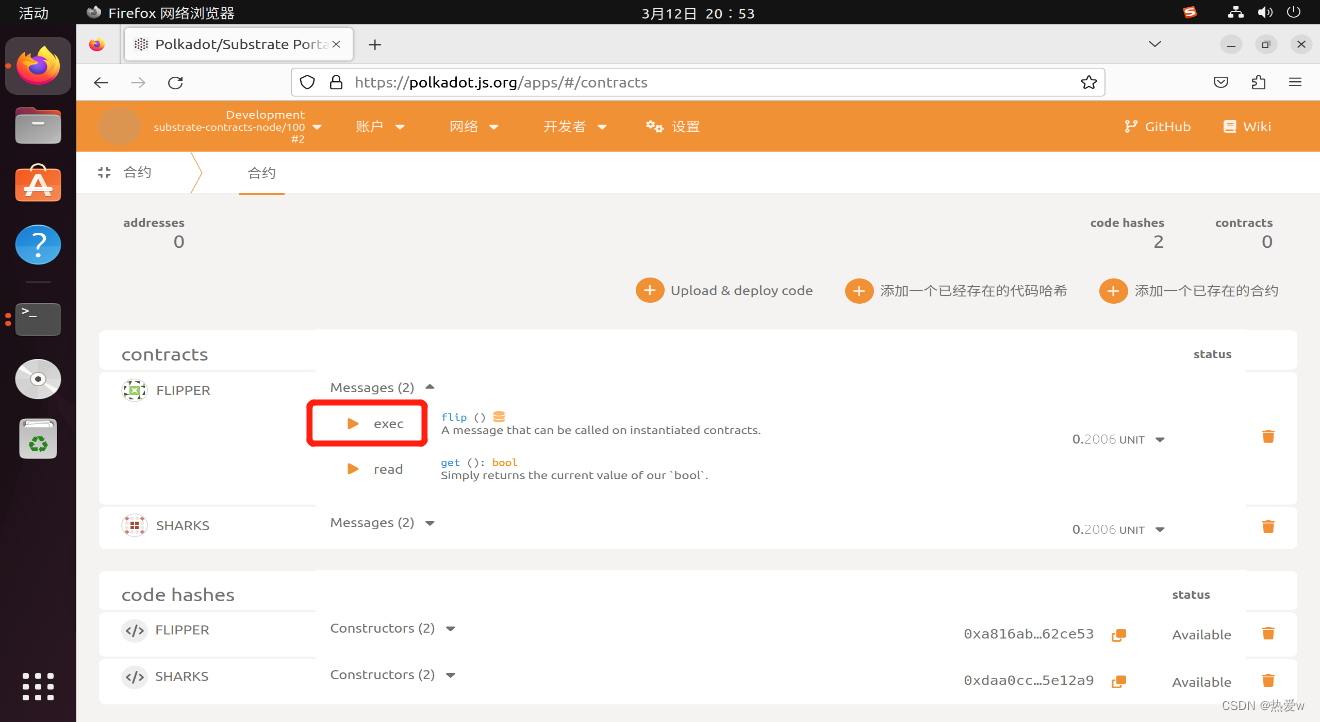Image resolution: width=1320 pixels, height=722 pixels.
Task: Go back with browser back arrow
Action: point(100,83)
